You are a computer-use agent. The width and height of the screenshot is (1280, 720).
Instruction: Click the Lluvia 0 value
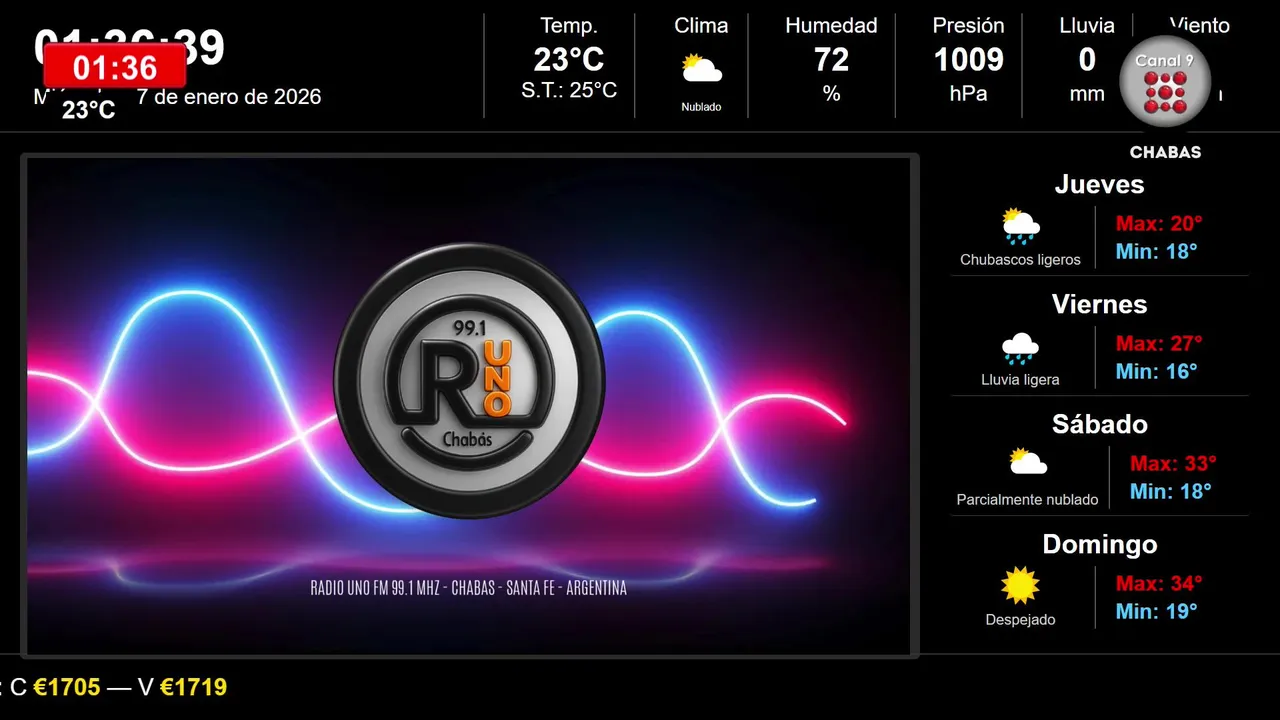pos(1087,60)
